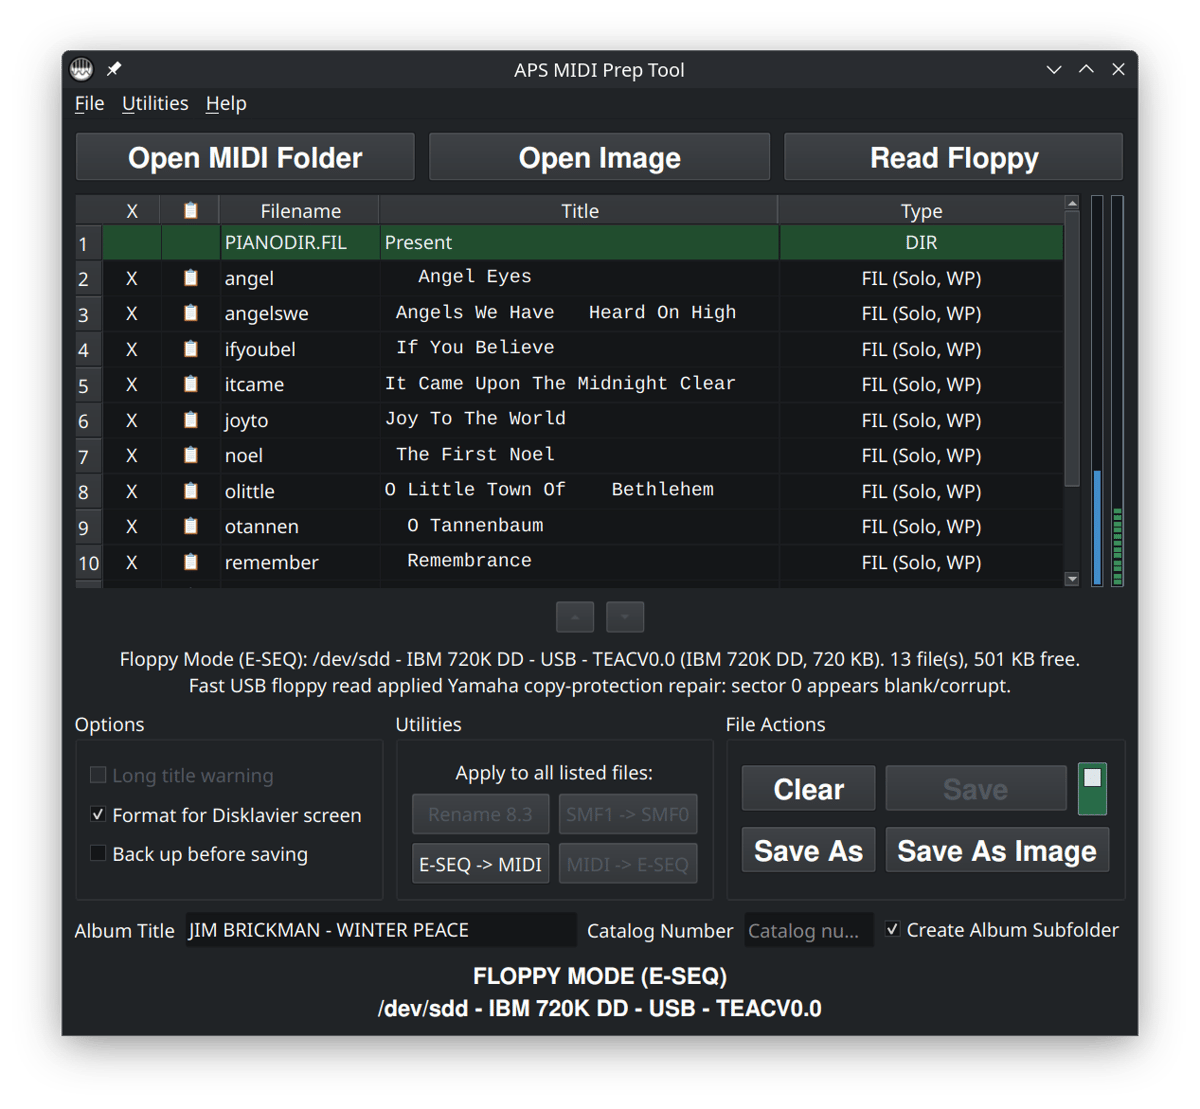Screen dimensions: 1200x1109
Task: Click the move-up arrow below the file list
Action: point(575,617)
